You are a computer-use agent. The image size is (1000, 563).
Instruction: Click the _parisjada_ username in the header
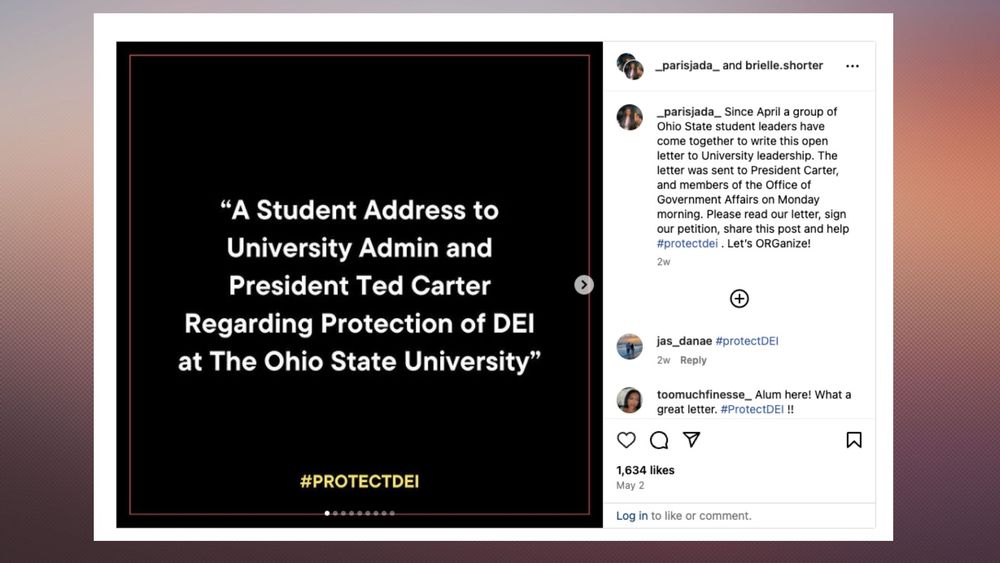point(687,66)
